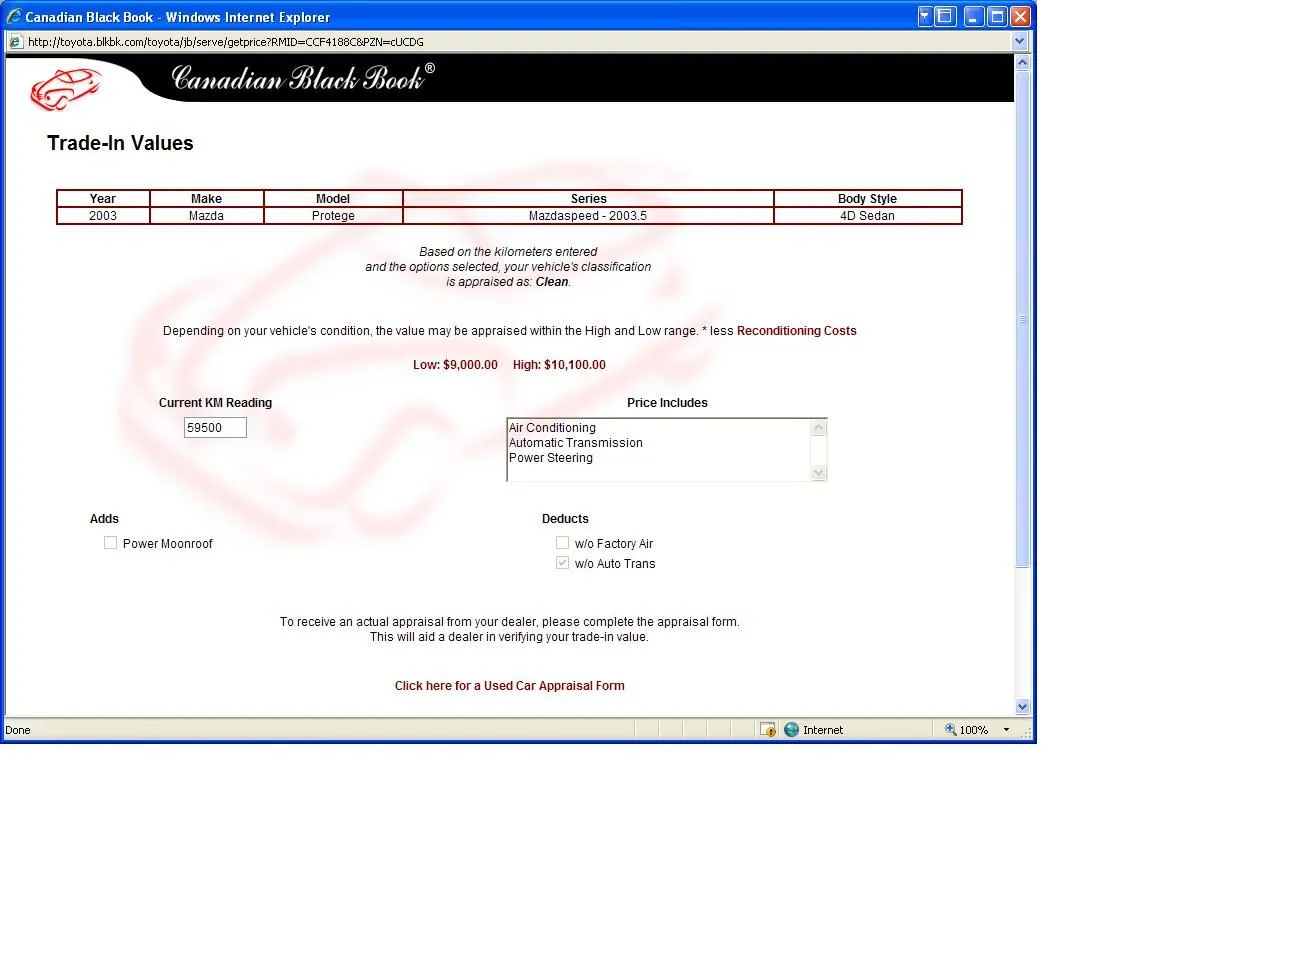Click the zoom magnifier icon

pyautogui.click(x=950, y=730)
